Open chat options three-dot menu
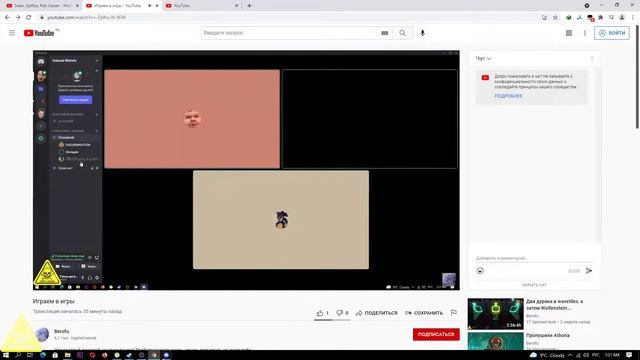 tap(592, 59)
